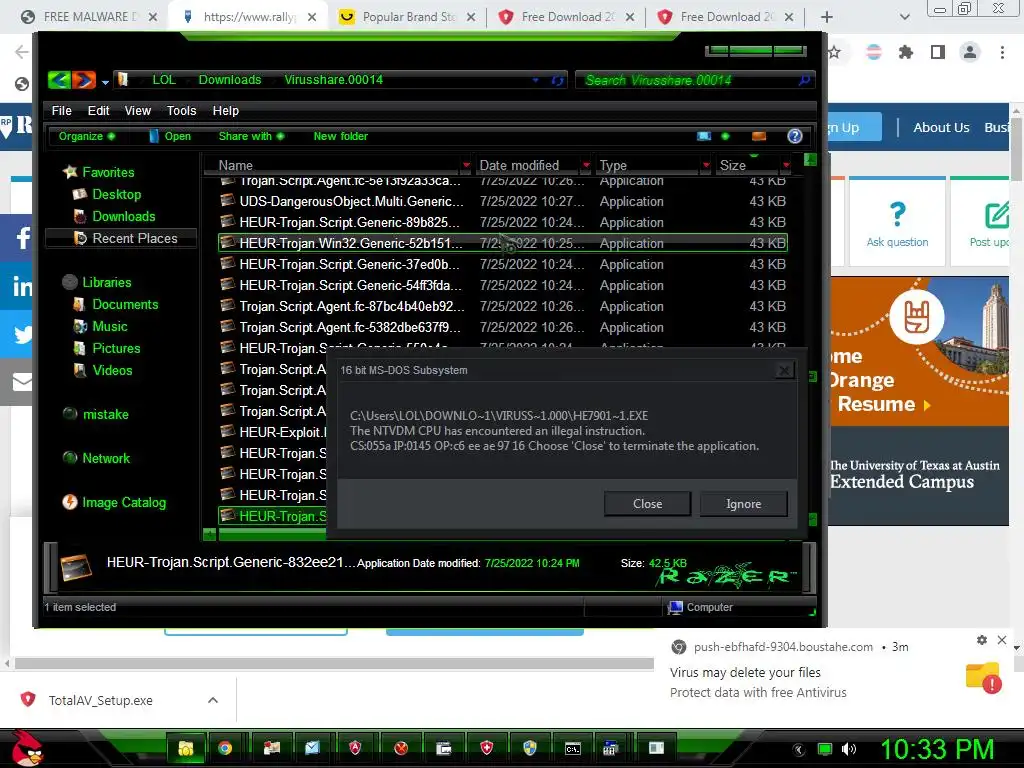Open a new Chrome tab
This screenshot has height=768, width=1024.
[826, 17]
